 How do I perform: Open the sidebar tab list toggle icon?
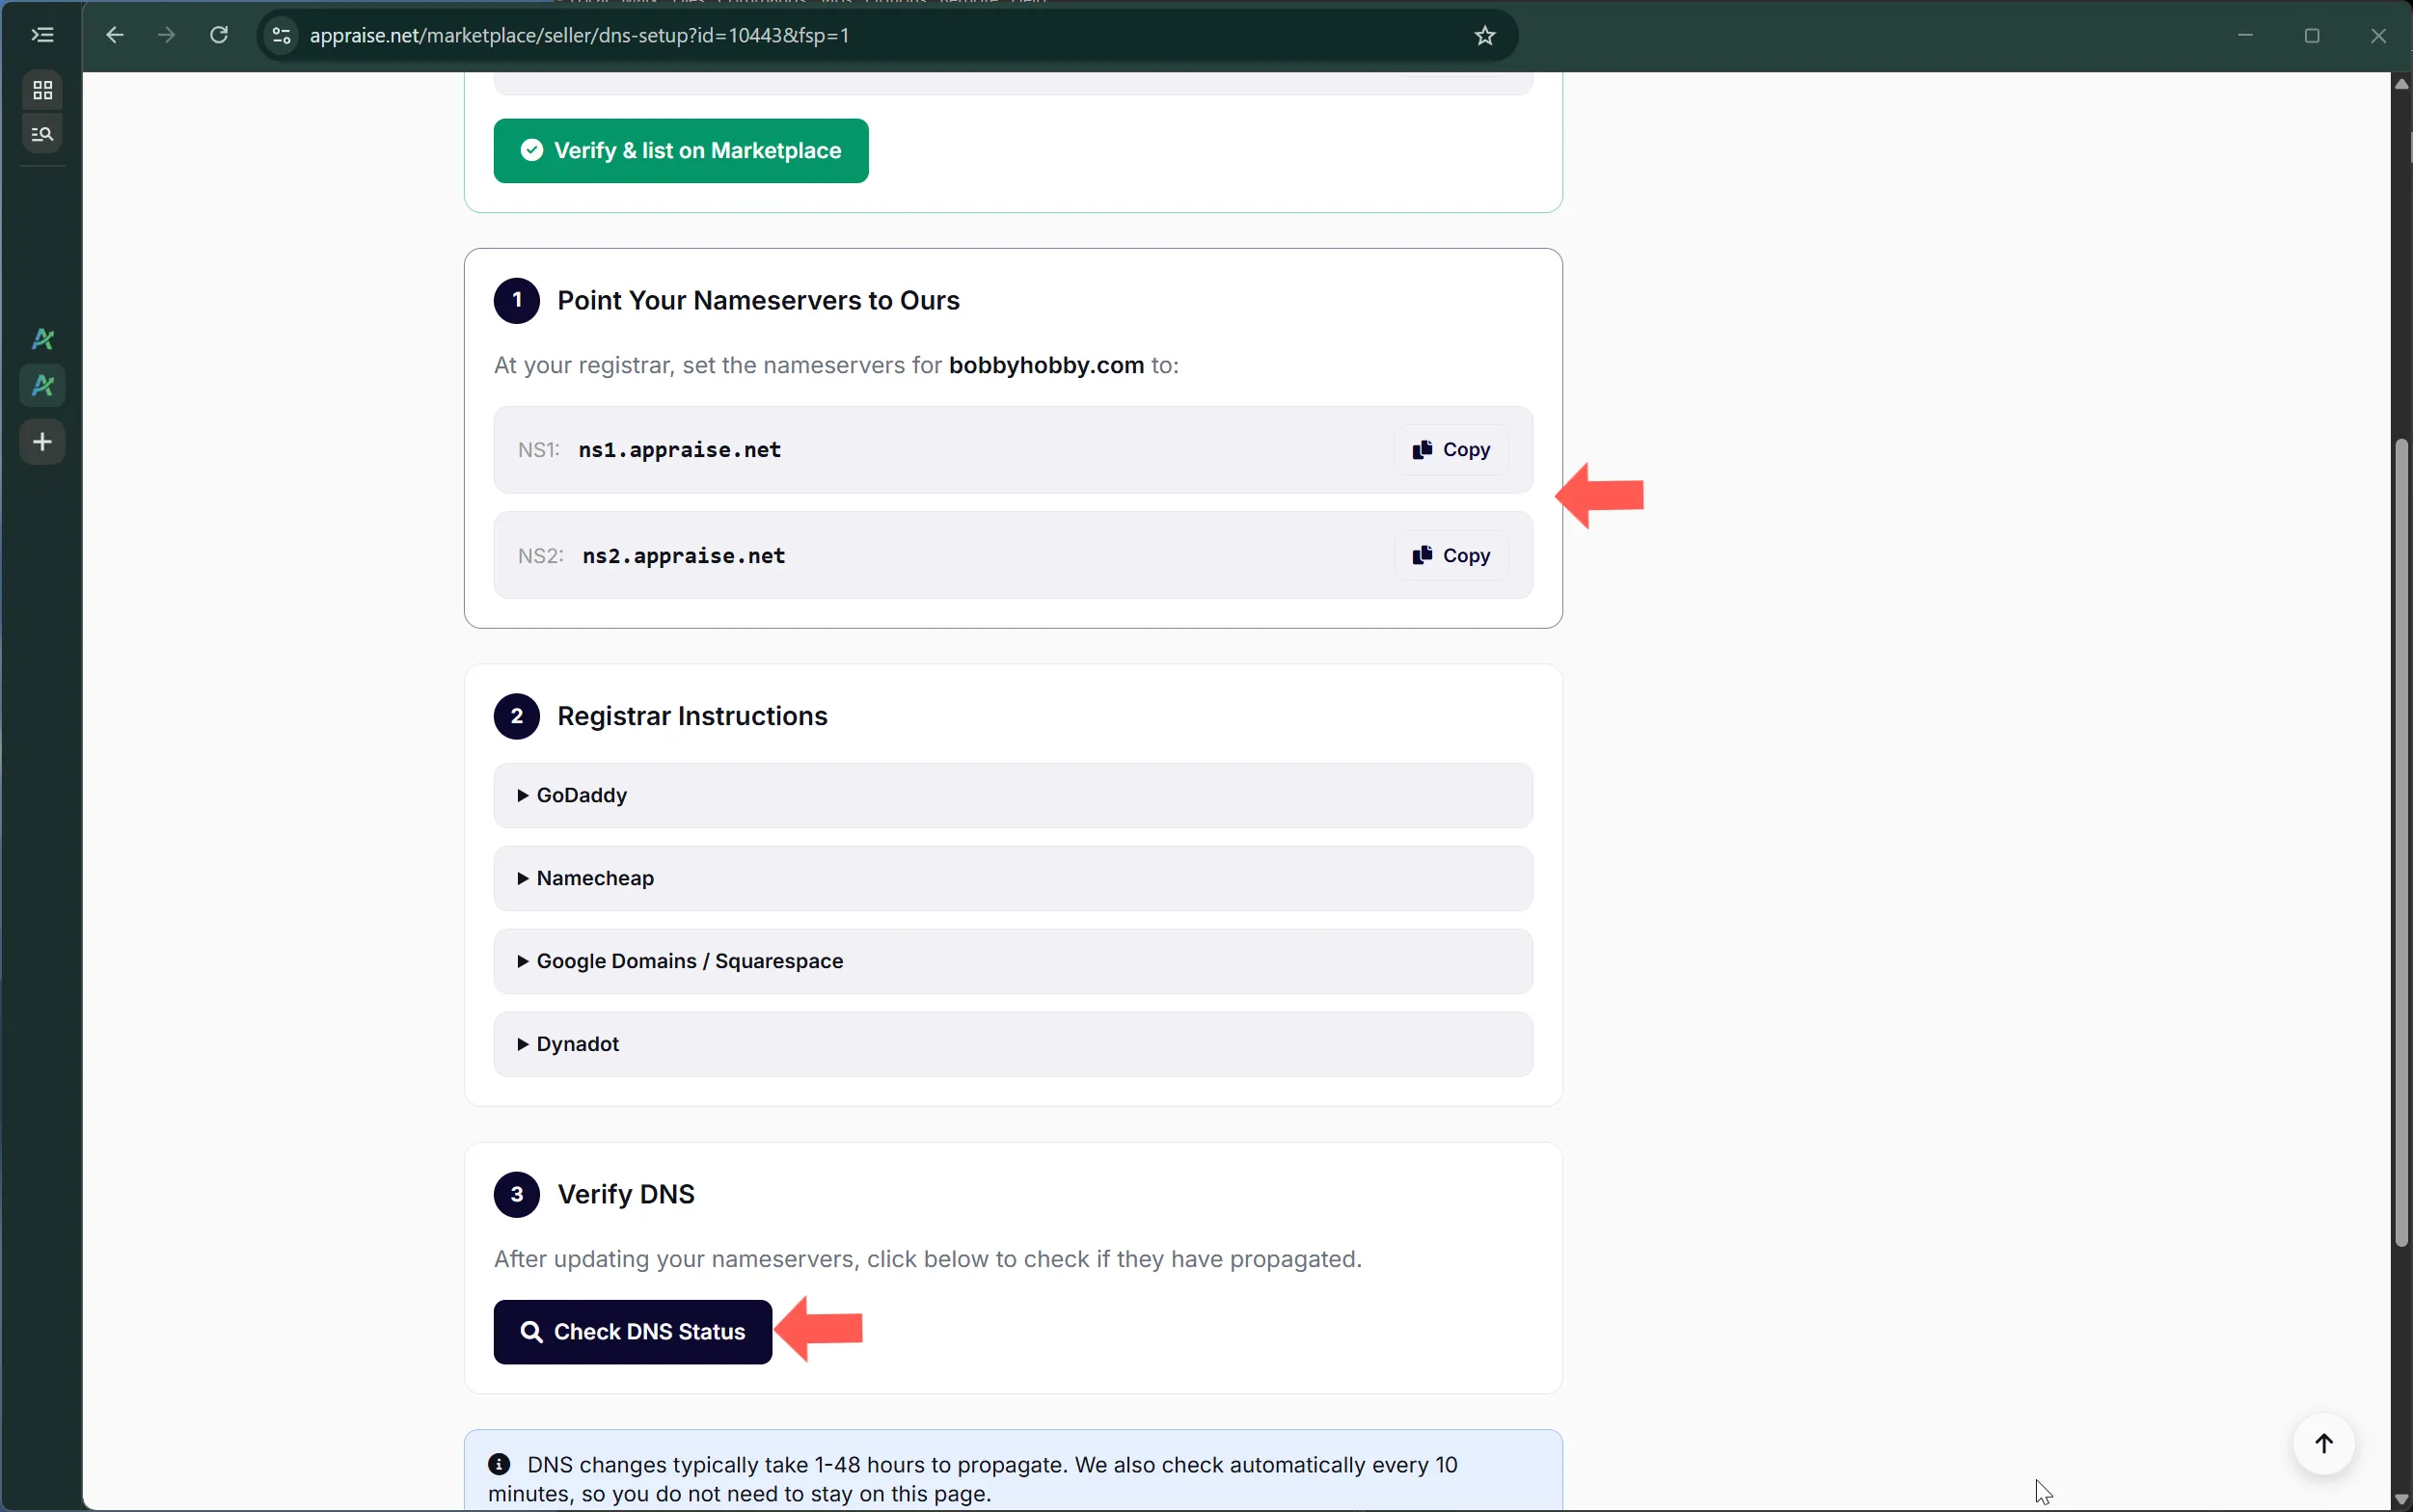(x=42, y=35)
